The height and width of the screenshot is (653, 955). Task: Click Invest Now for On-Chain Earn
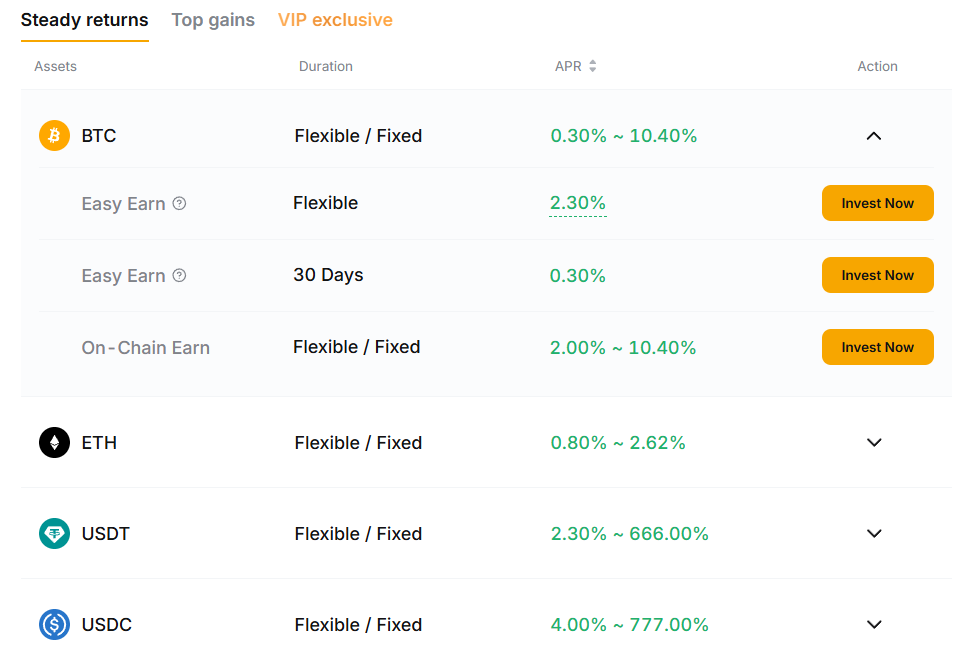pyautogui.click(x=877, y=347)
